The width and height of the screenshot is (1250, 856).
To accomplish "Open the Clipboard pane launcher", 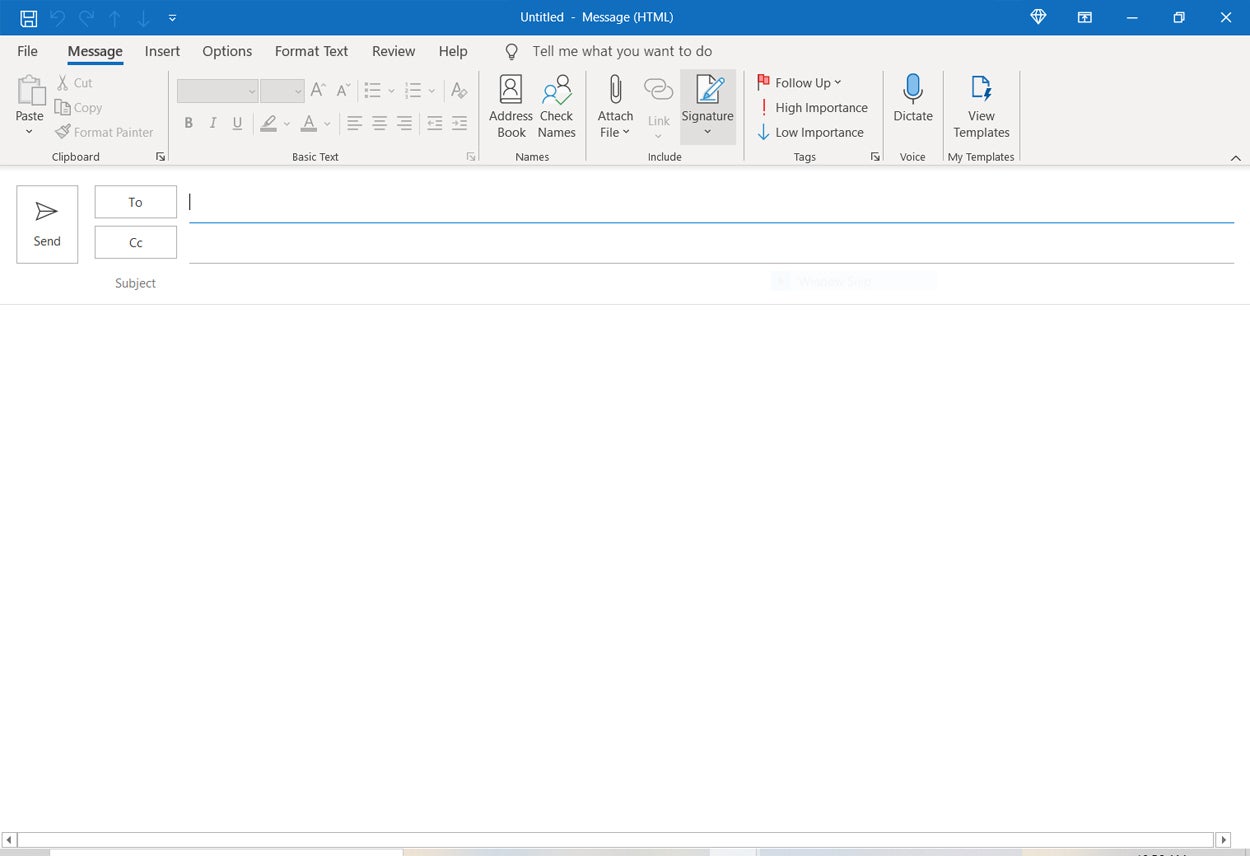I will click(x=160, y=157).
